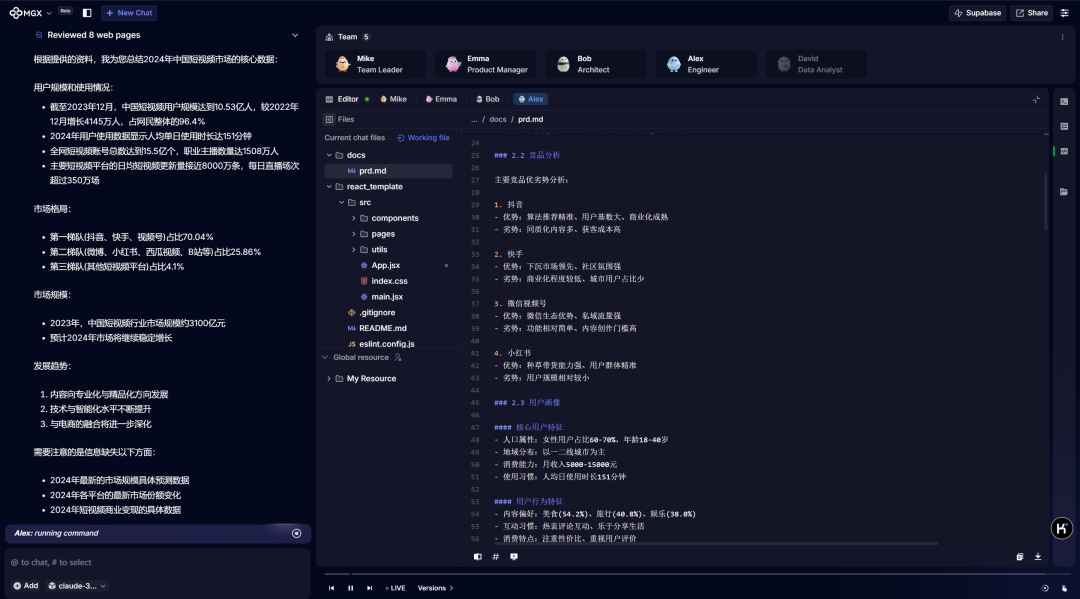
Task: Open App.jsx file
Action: (386, 265)
